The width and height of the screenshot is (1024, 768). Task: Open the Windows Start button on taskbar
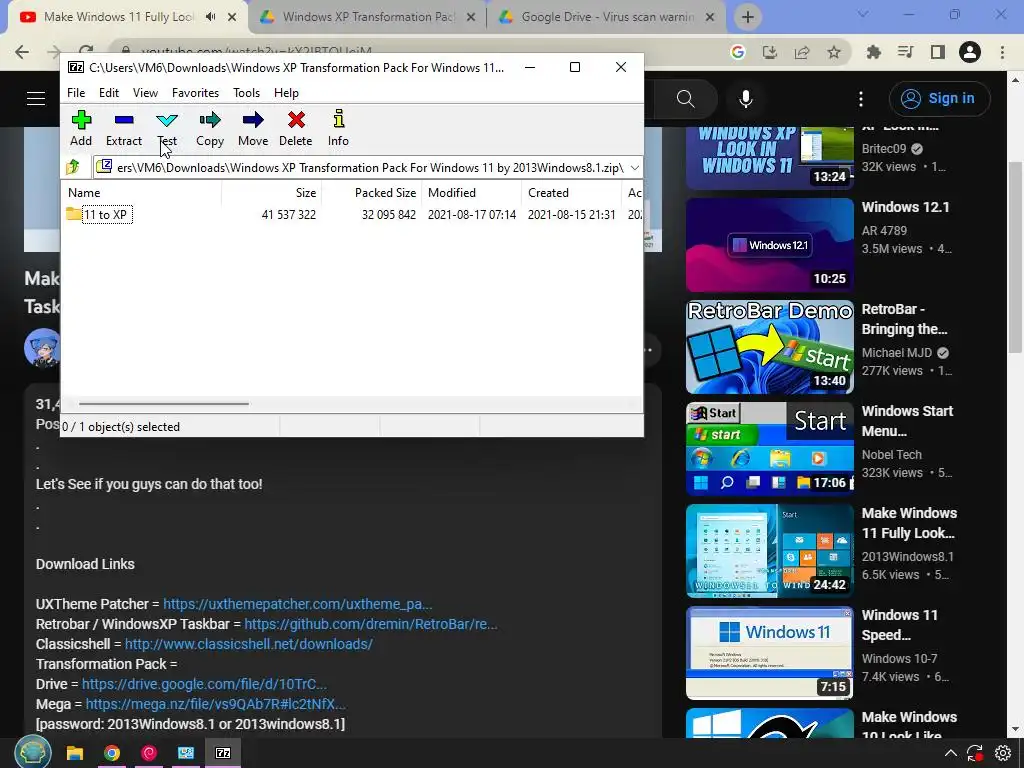[33, 753]
